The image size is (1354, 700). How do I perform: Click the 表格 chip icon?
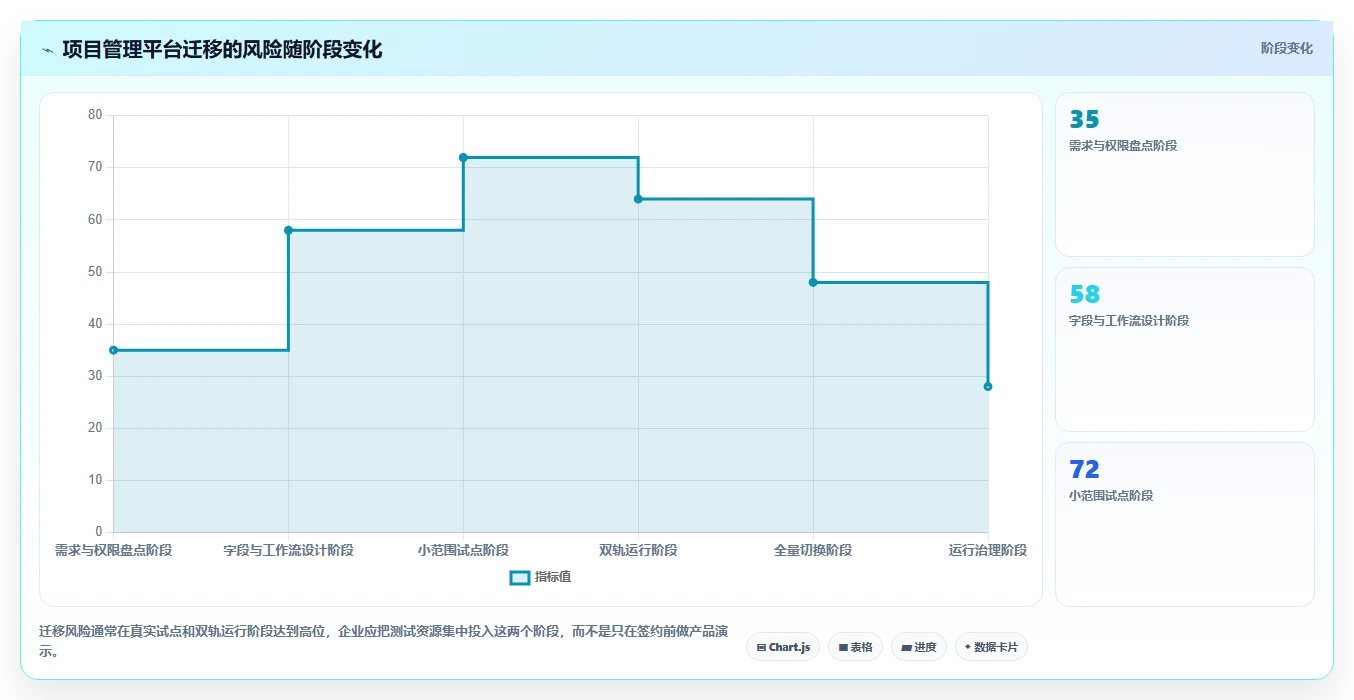[x=843, y=648]
